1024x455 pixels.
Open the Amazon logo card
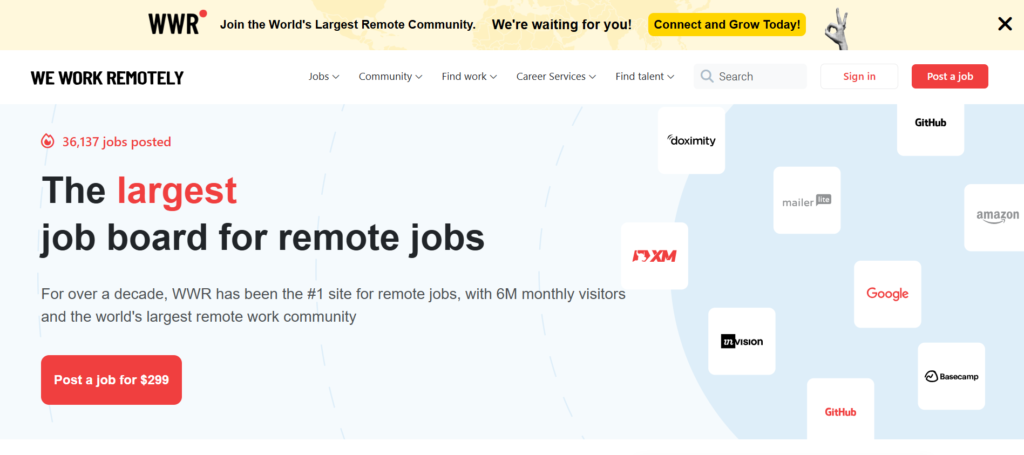point(995,217)
